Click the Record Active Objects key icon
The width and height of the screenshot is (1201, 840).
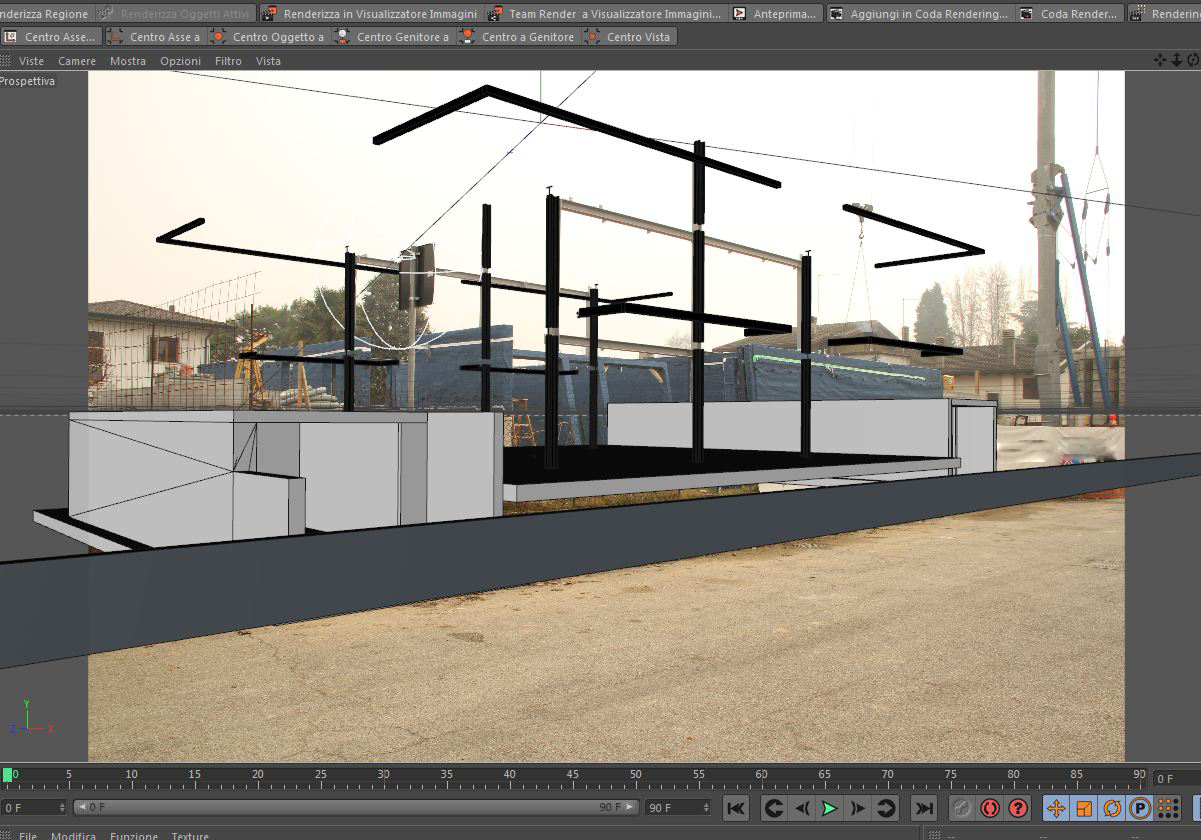[x=962, y=808]
